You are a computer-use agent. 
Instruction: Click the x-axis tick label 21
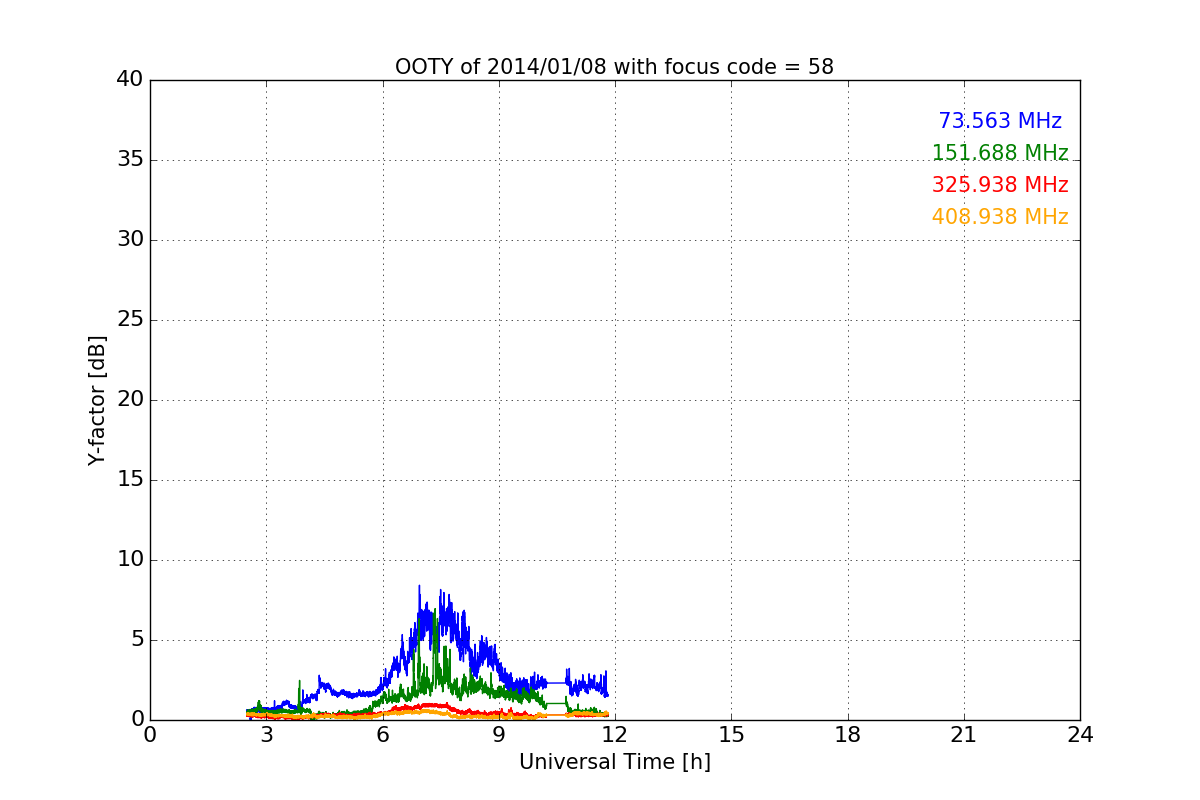click(x=964, y=734)
